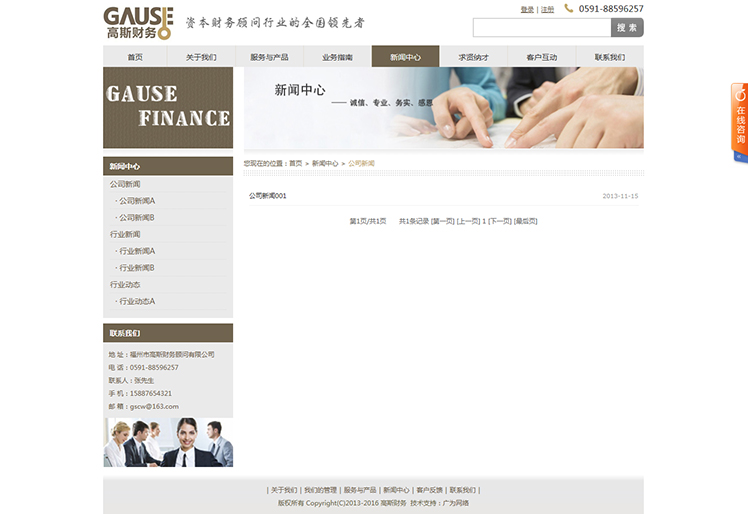Go to next page via 下一页
748x514 pixels.
[x=500, y=221]
